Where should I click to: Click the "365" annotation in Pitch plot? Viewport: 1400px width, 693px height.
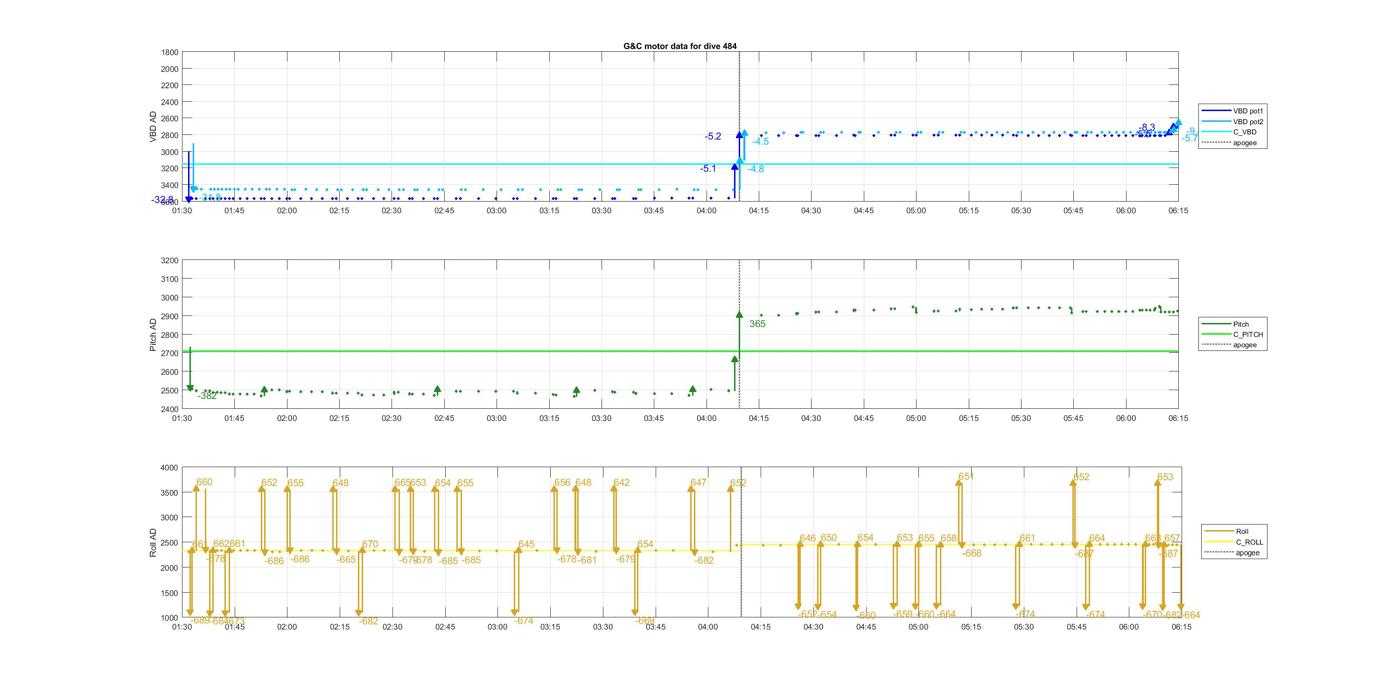pyautogui.click(x=757, y=324)
